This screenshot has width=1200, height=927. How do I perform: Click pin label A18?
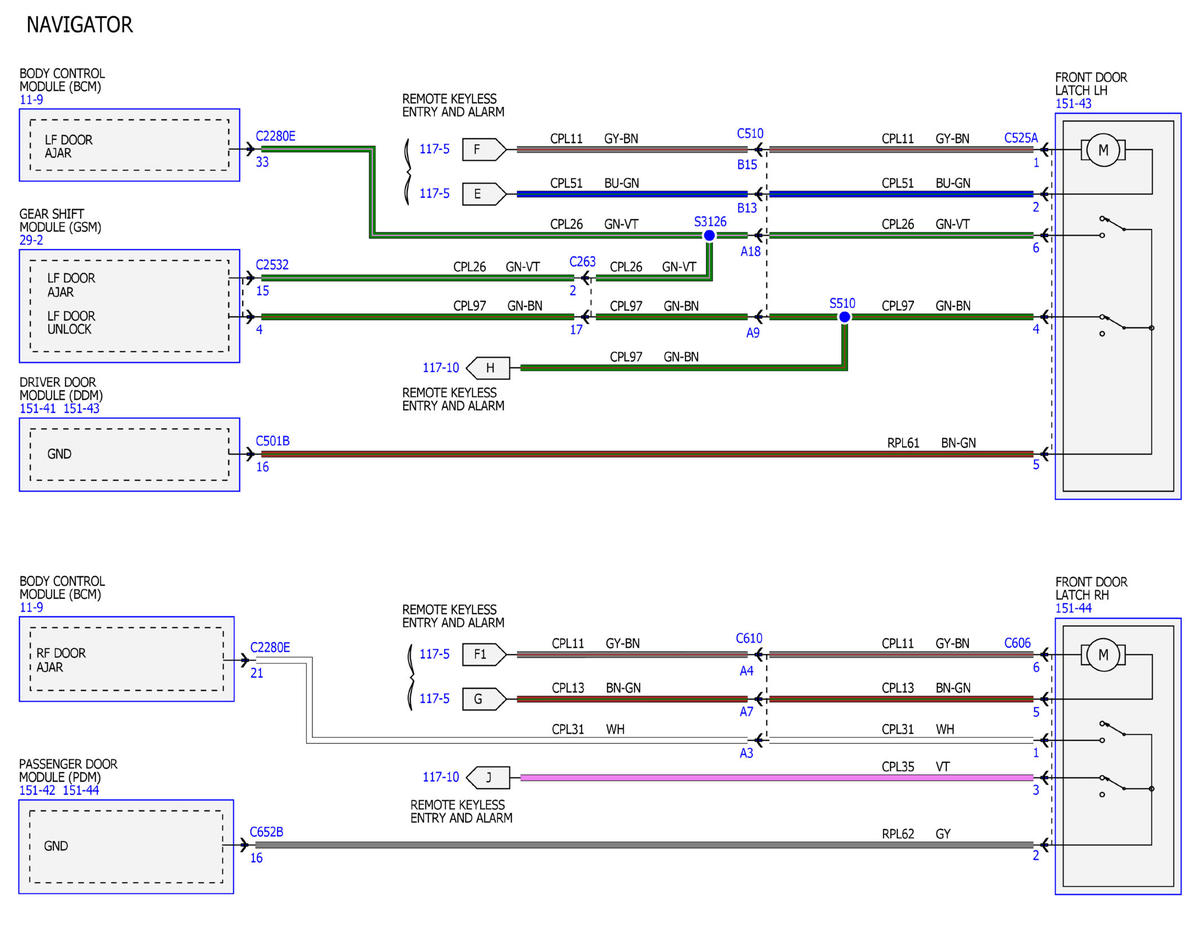(750, 252)
